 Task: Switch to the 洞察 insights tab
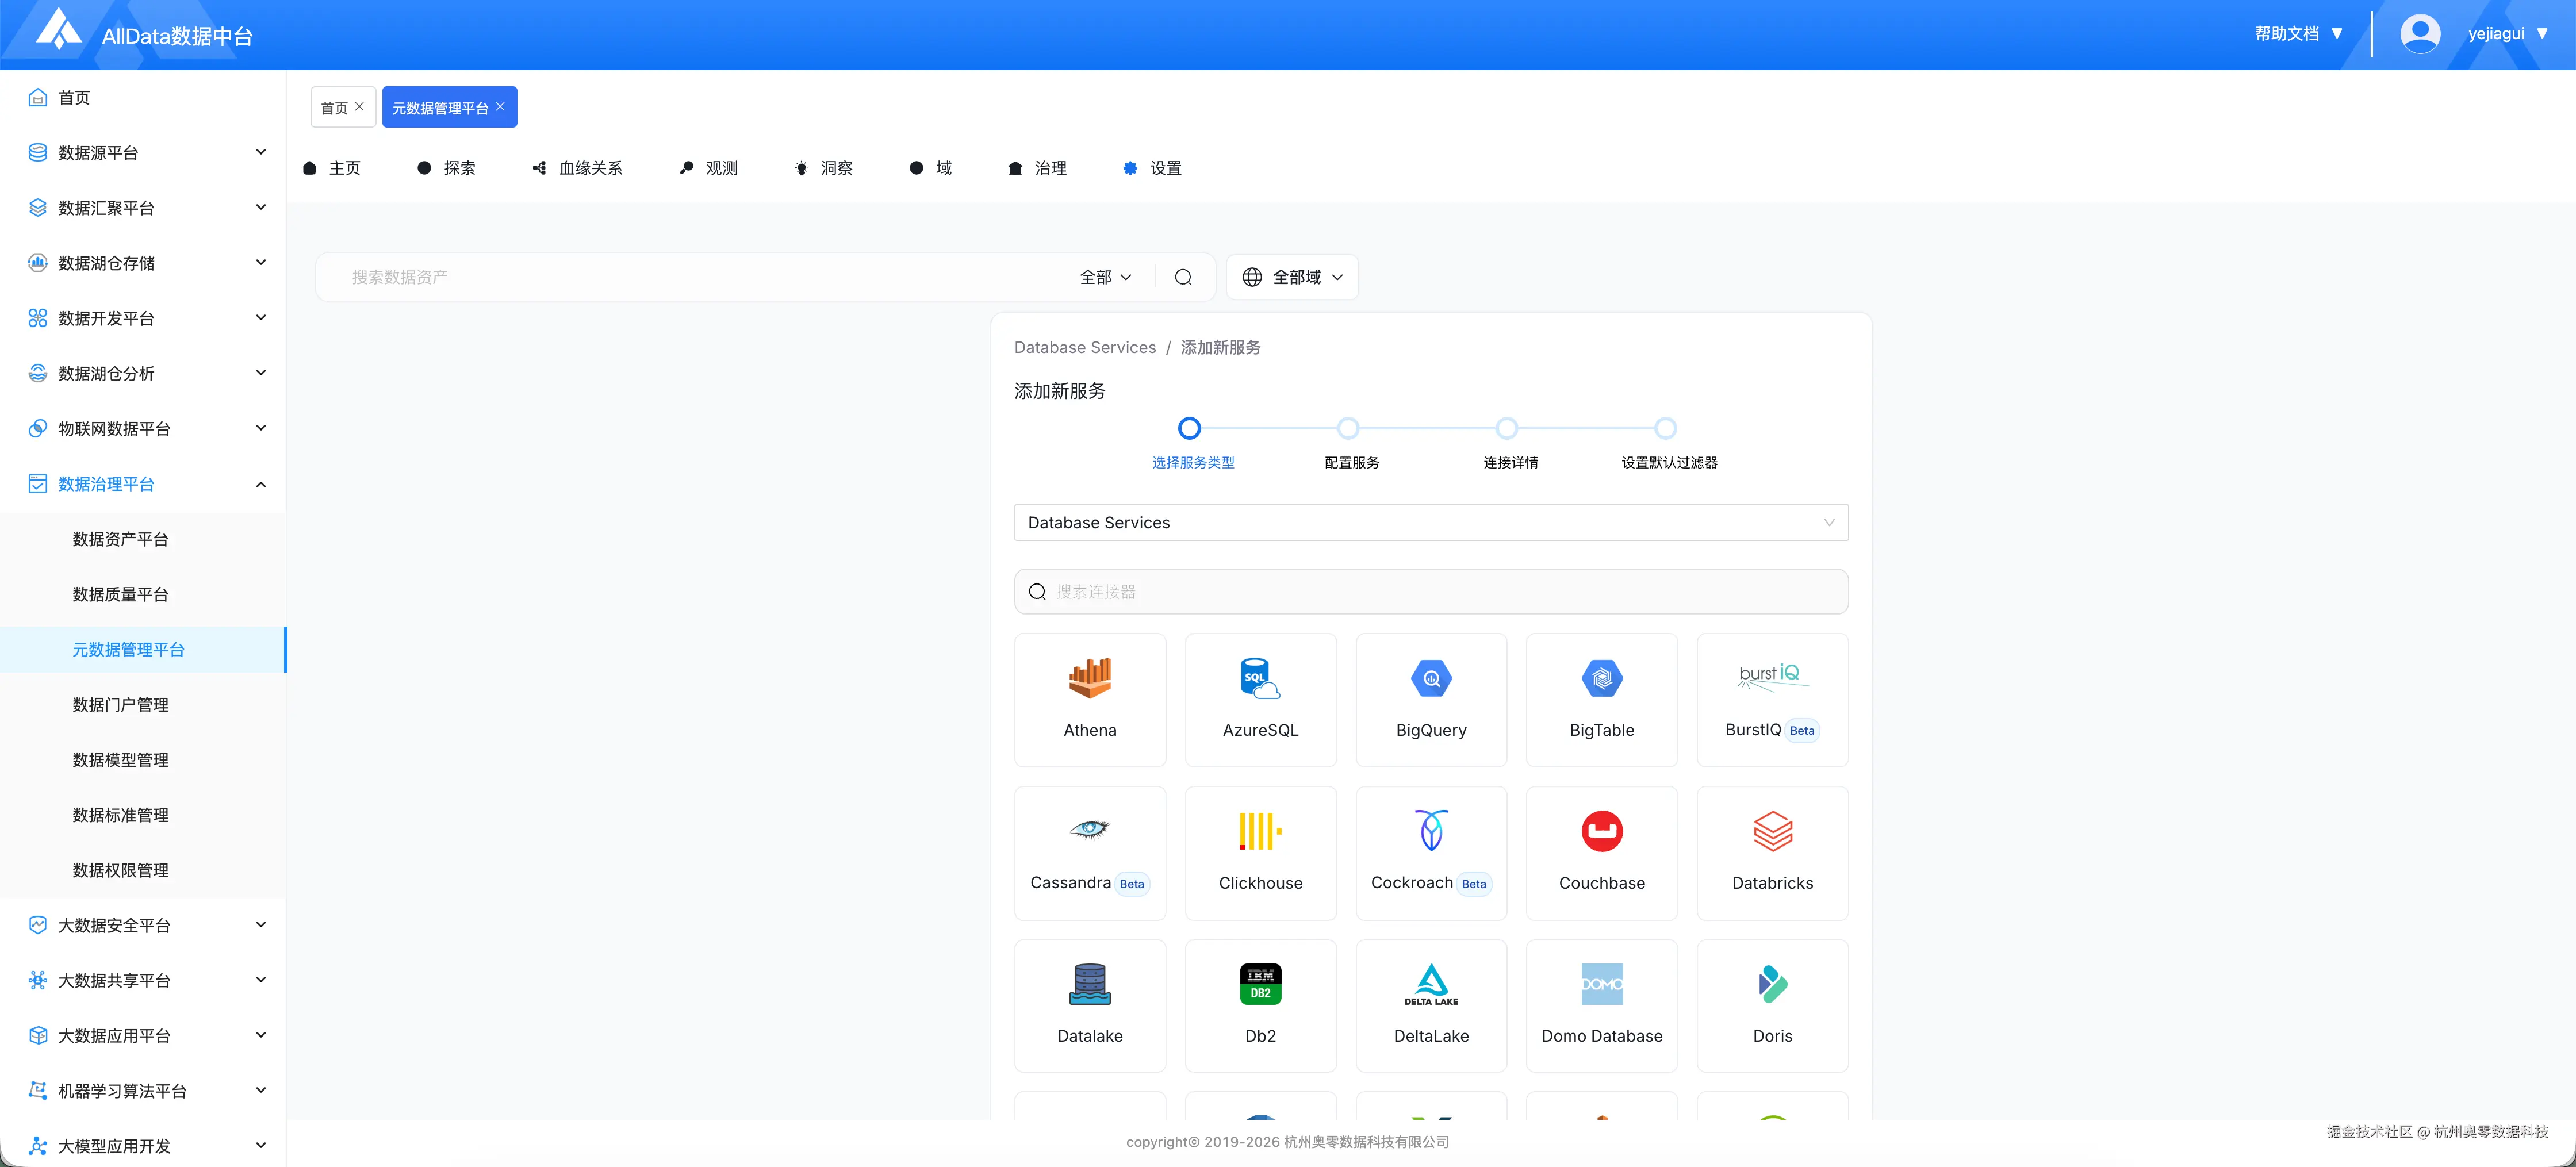click(x=824, y=168)
